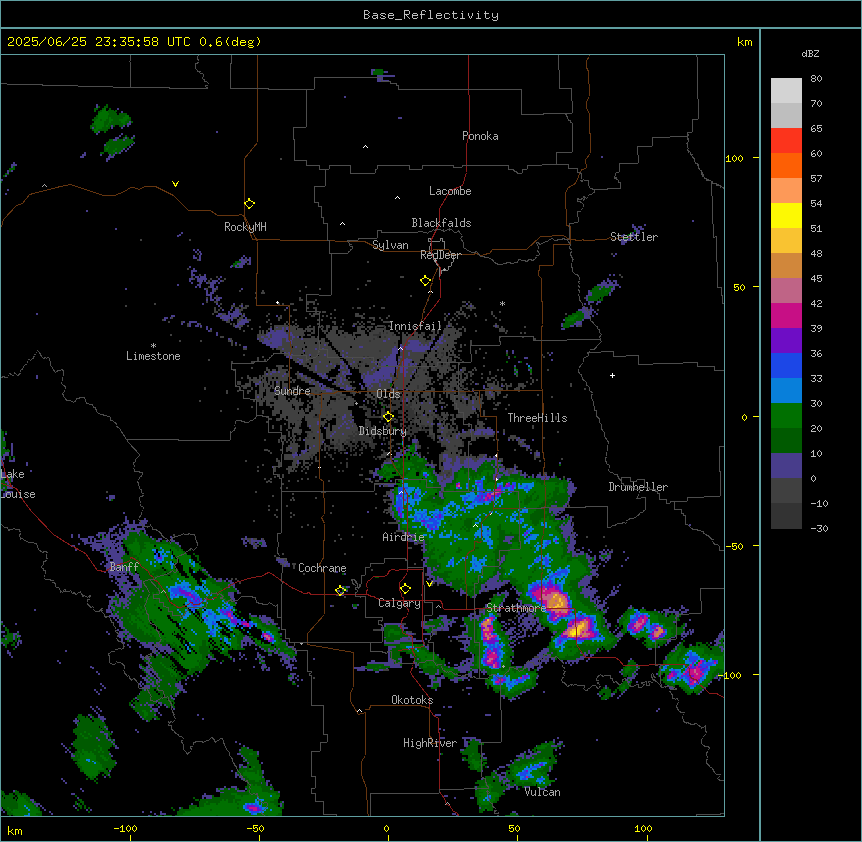Click the Calgary city label

click(x=399, y=603)
